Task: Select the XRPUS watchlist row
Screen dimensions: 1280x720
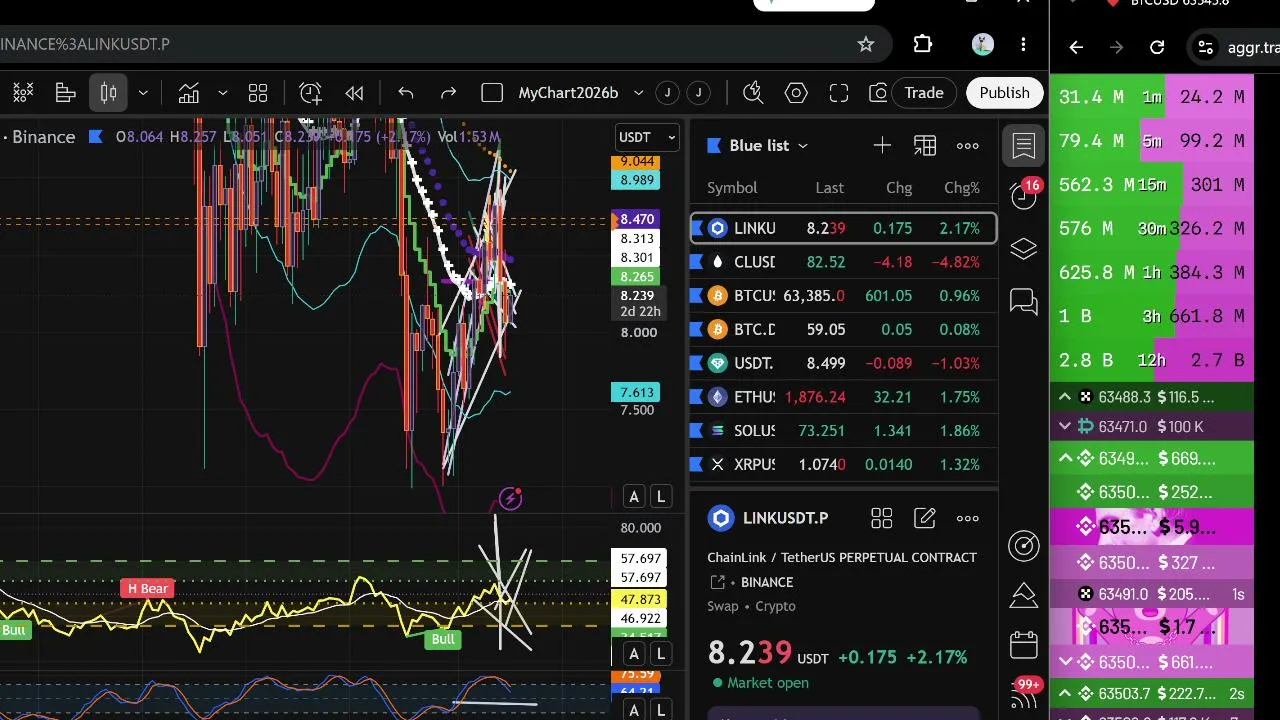Action: (x=843, y=464)
